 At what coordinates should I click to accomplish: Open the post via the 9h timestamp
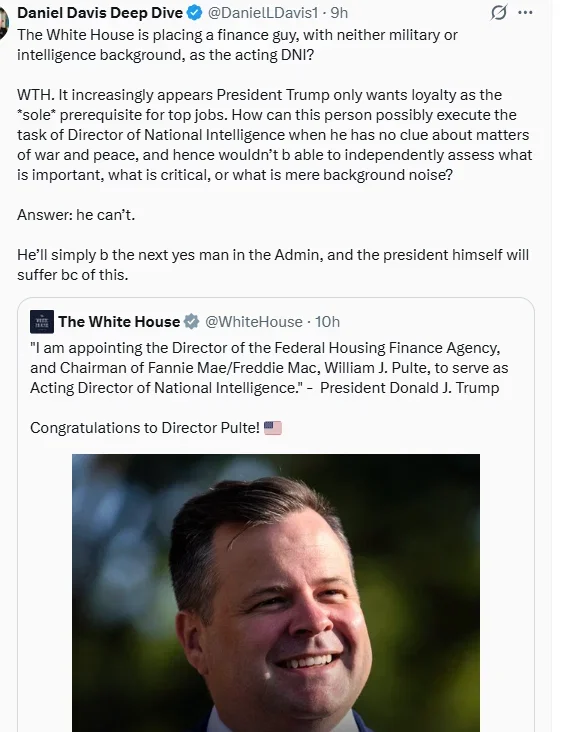pyautogui.click(x=339, y=13)
